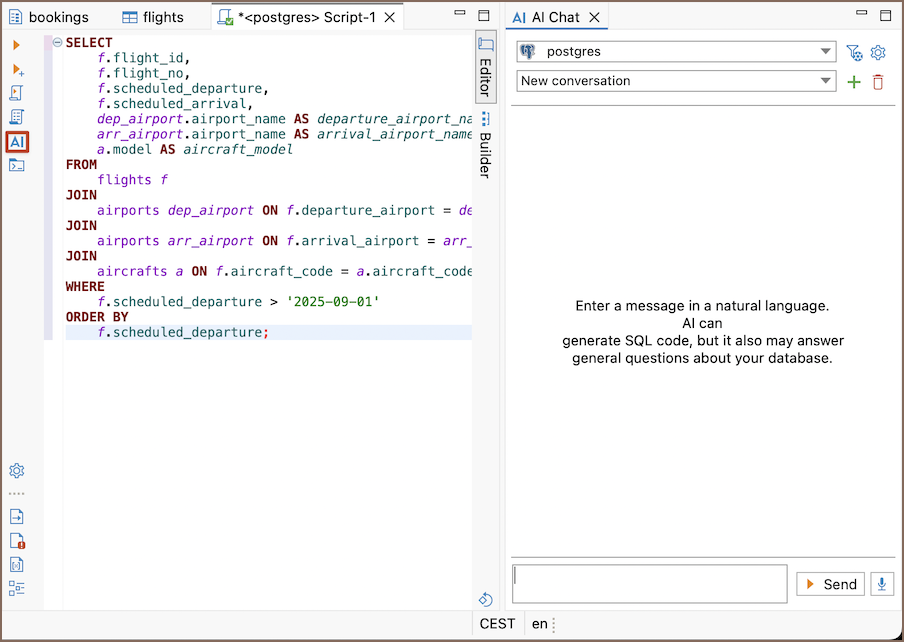This screenshot has width=904, height=642.
Task: Switch to the vertical Builder tab
Action: pyautogui.click(x=485, y=146)
